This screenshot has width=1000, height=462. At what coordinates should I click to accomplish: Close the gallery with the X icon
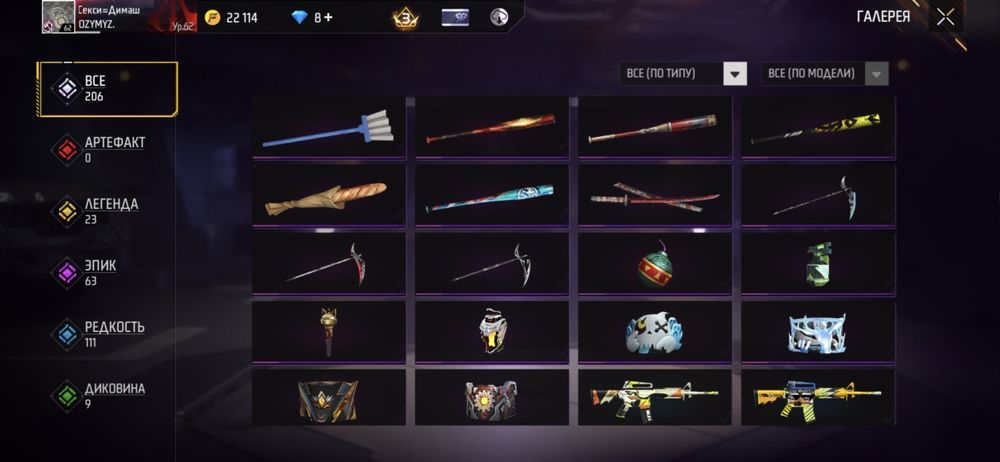(x=945, y=18)
